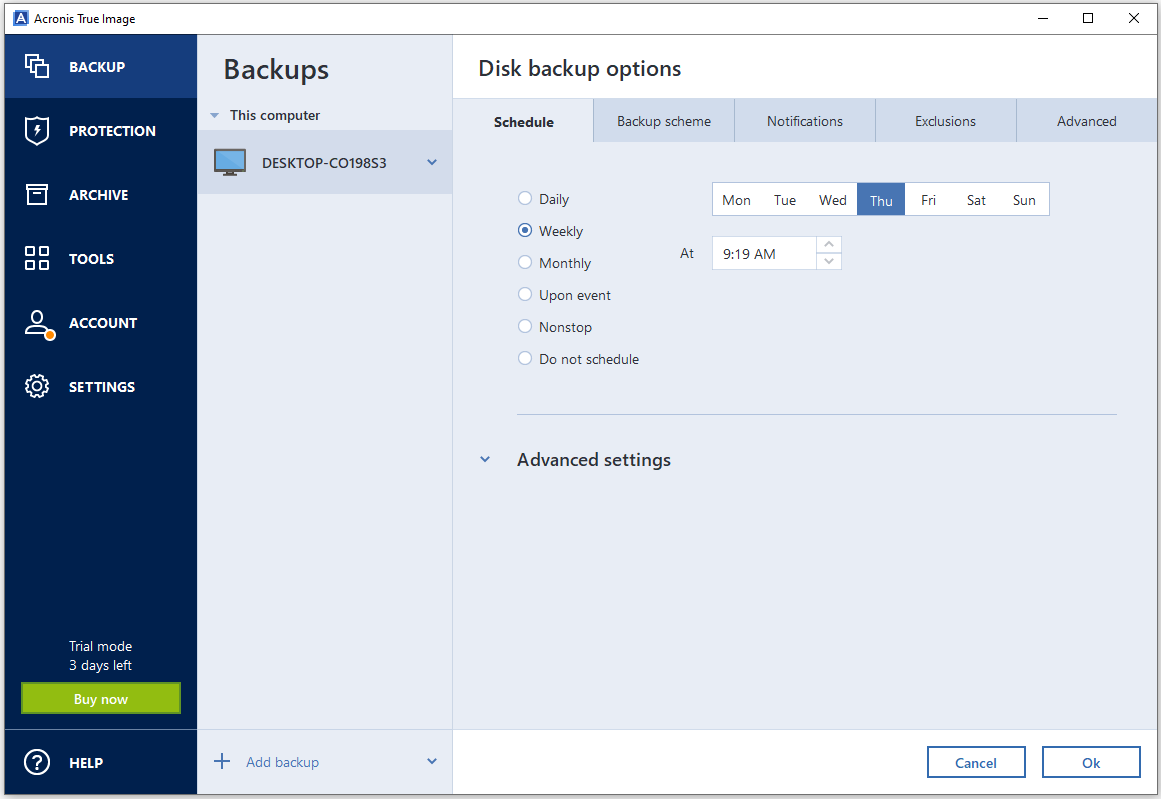
Task: Switch to the Backup scheme tab
Action: click(664, 121)
